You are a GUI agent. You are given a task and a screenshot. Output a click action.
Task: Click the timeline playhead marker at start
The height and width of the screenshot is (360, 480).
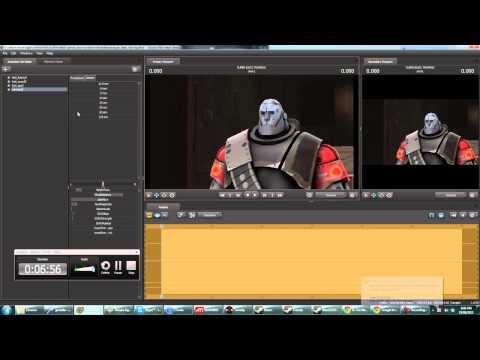(x=161, y=227)
